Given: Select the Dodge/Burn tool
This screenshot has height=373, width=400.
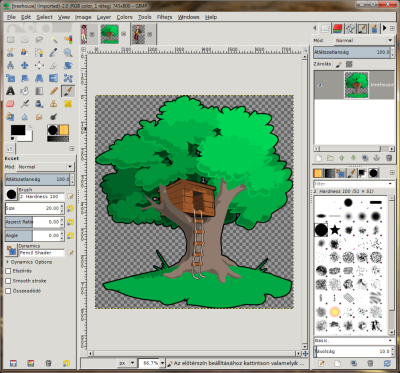Looking at the screenshot, I should (54, 117).
